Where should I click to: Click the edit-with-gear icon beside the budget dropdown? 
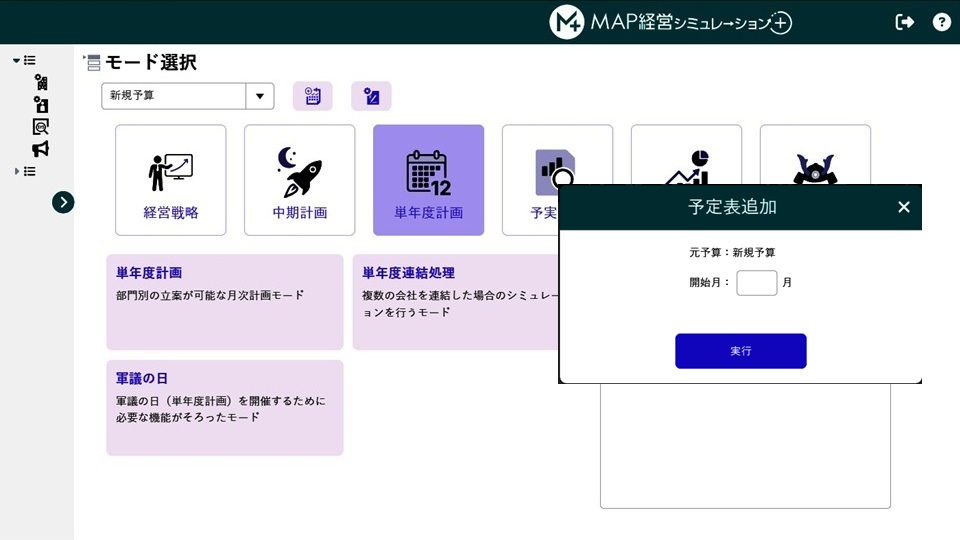pos(371,96)
